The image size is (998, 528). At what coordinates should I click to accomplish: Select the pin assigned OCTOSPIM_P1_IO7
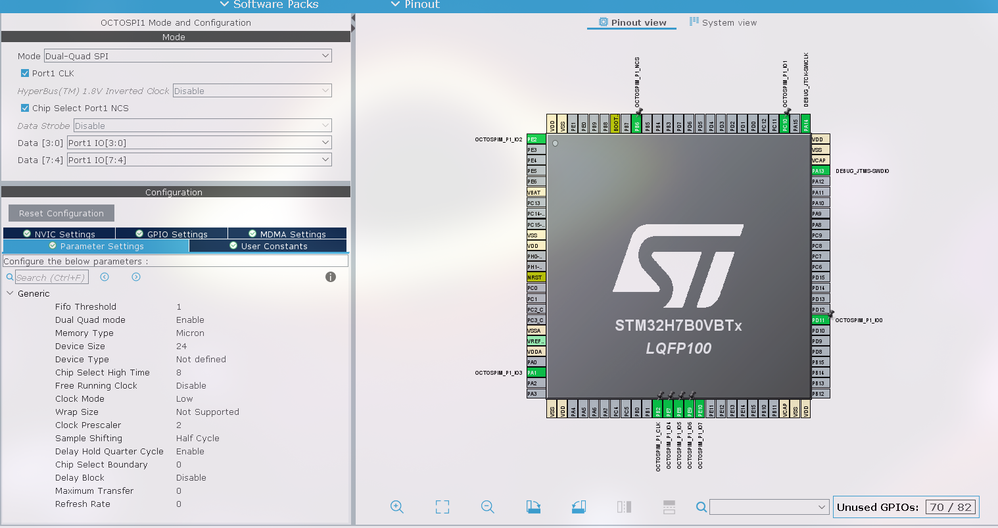700,408
